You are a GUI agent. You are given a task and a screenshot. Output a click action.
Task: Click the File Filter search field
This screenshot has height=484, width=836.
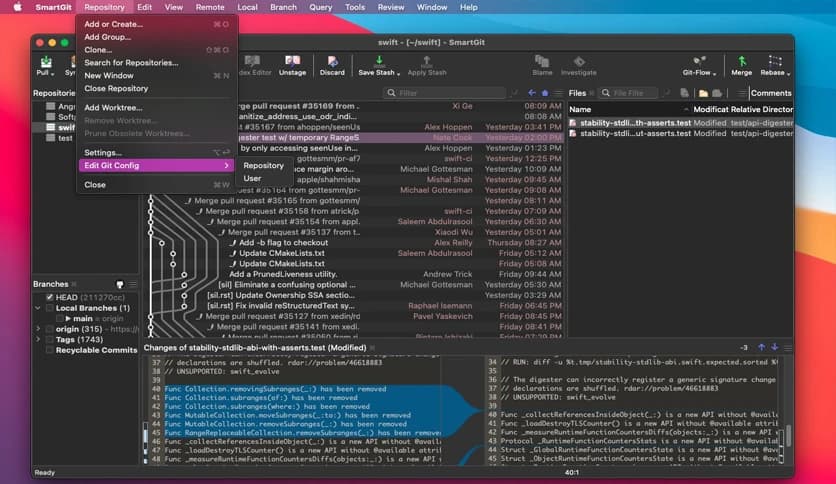pos(641,93)
